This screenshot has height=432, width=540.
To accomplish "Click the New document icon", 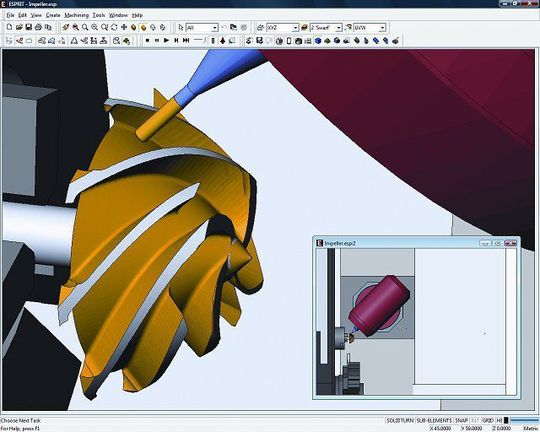I will click(10, 27).
